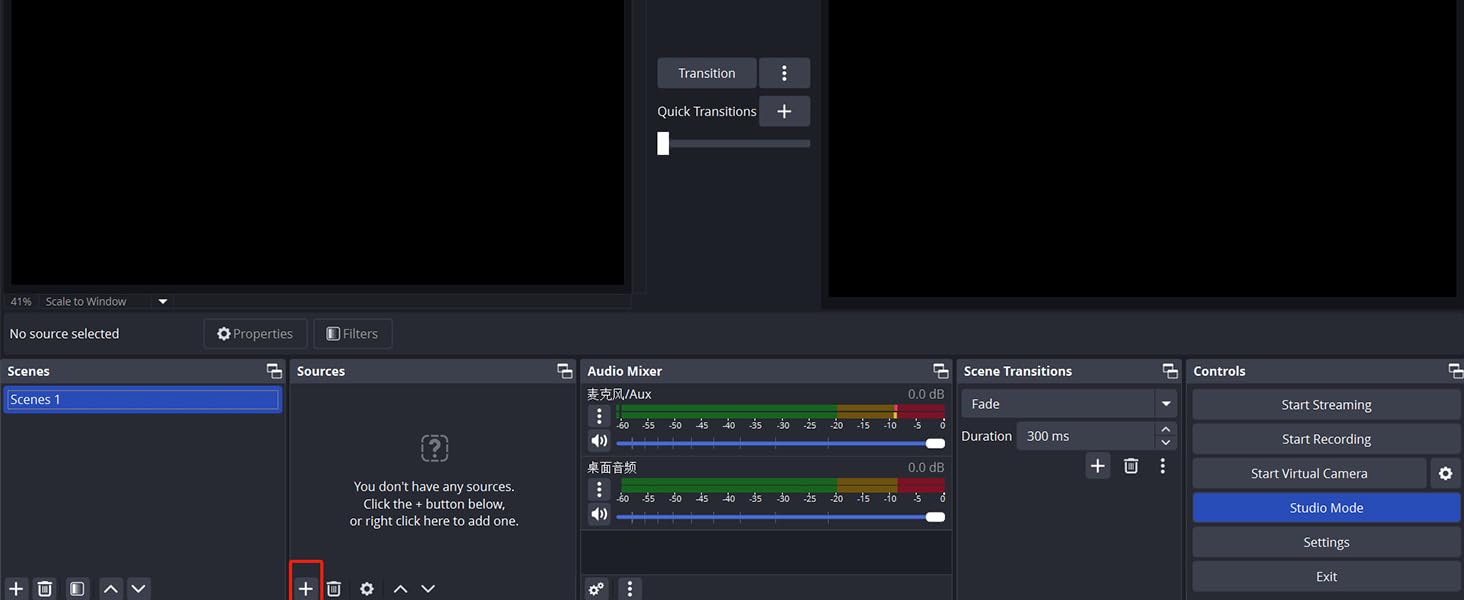
Task: Open virtual camera settings gear
Action: click(1445, 473)
